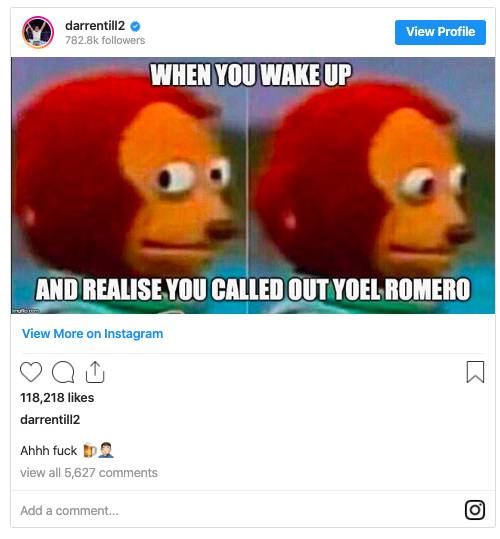Like the post with the heart icon

coord(31,372)
